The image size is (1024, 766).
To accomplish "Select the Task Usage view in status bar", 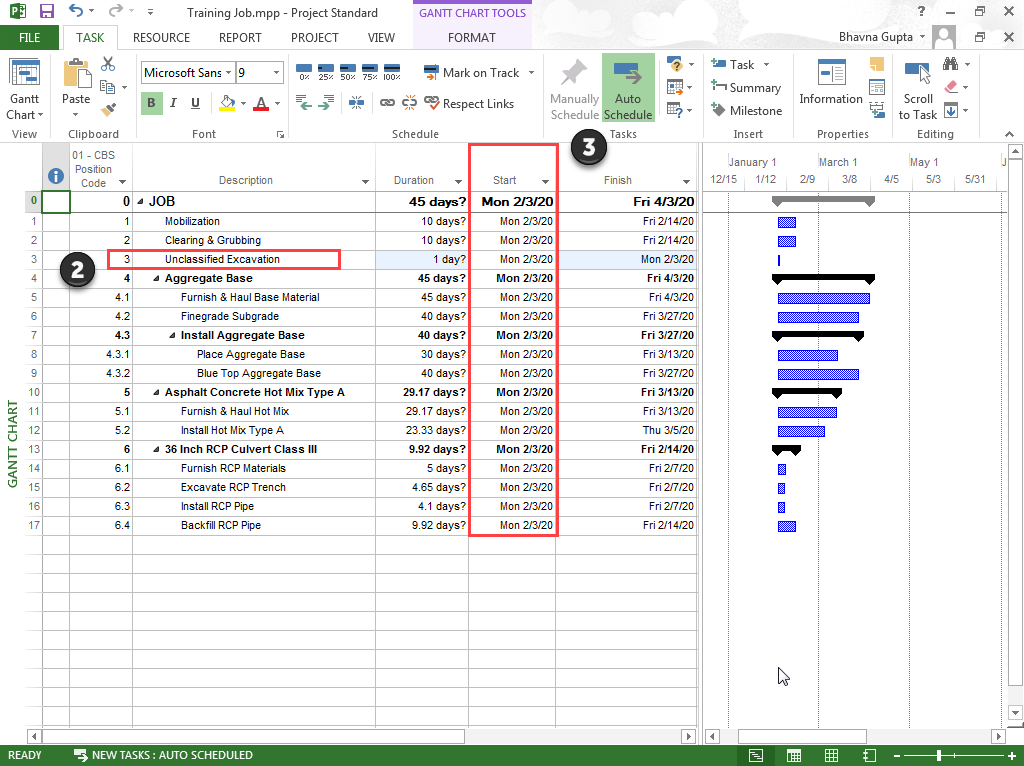I will coord(794,755).
